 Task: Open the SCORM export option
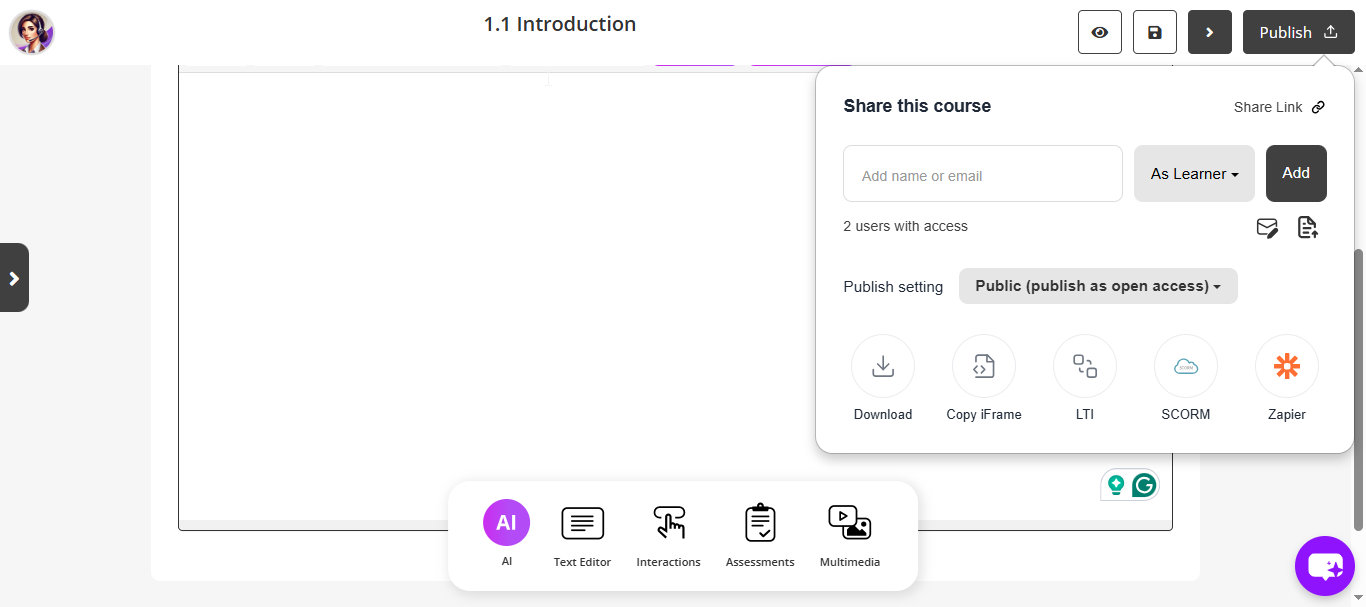(1185, 365)
